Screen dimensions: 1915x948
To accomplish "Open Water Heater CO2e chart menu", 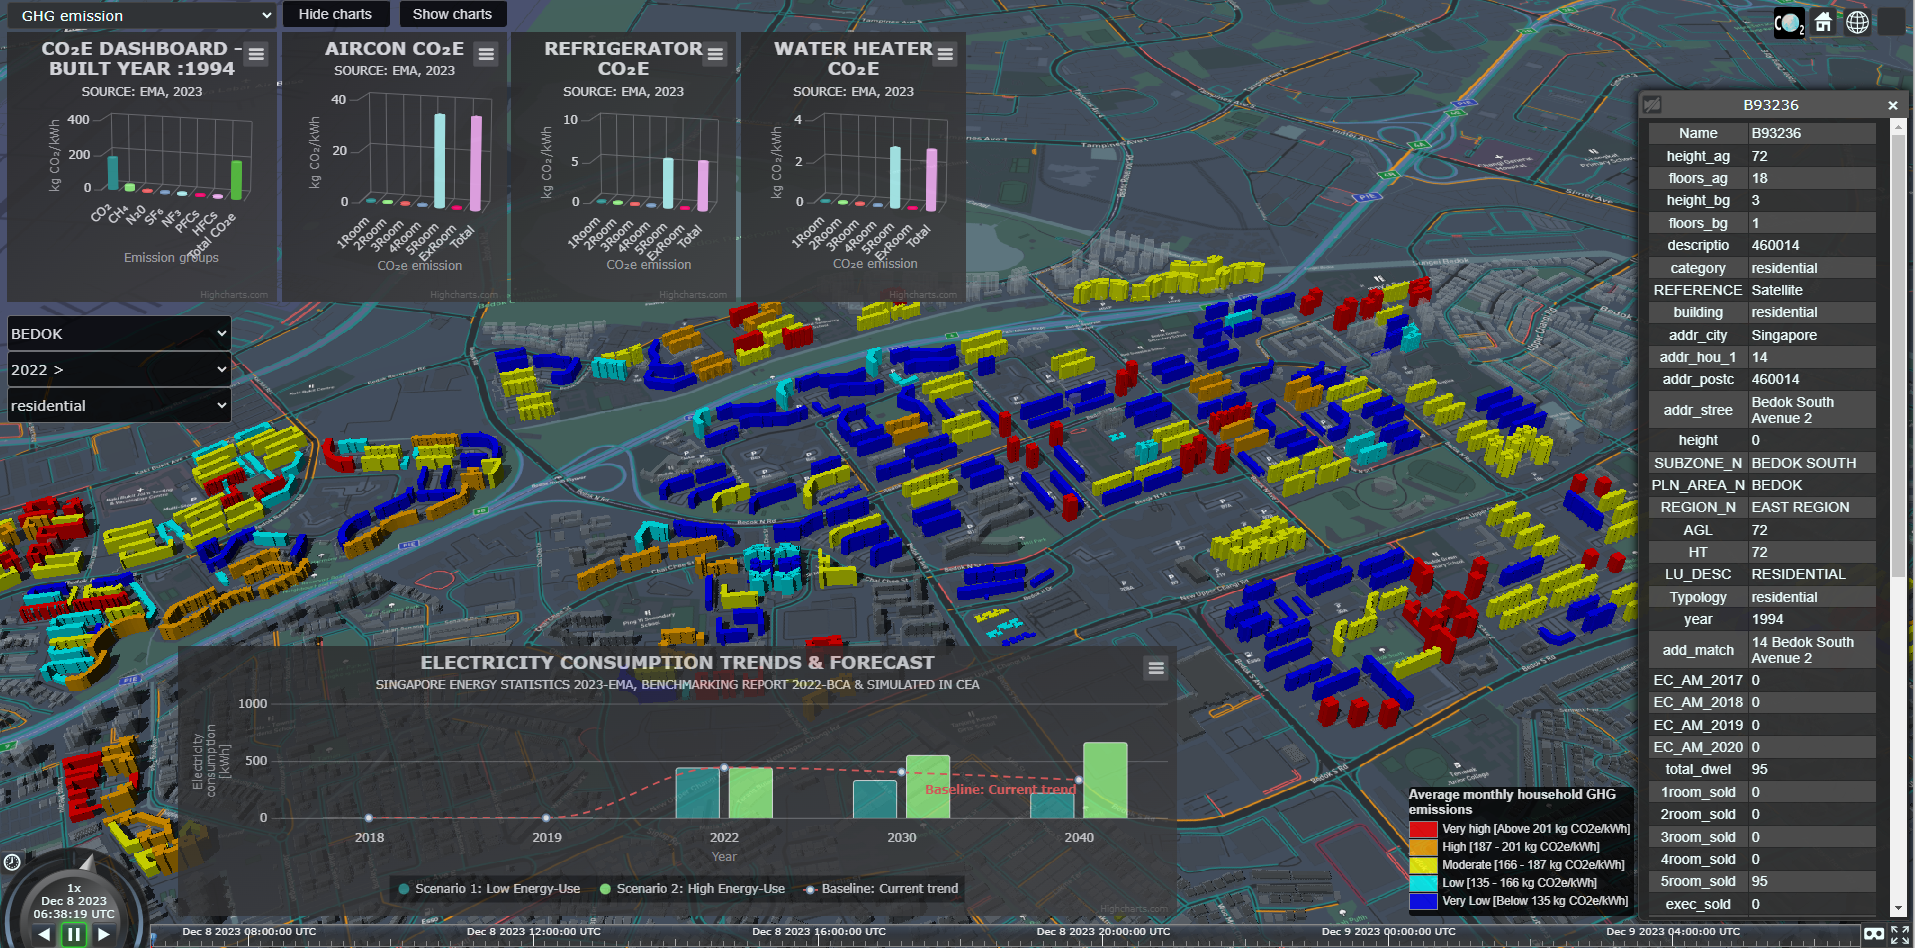I will click(x=945, y=54).
